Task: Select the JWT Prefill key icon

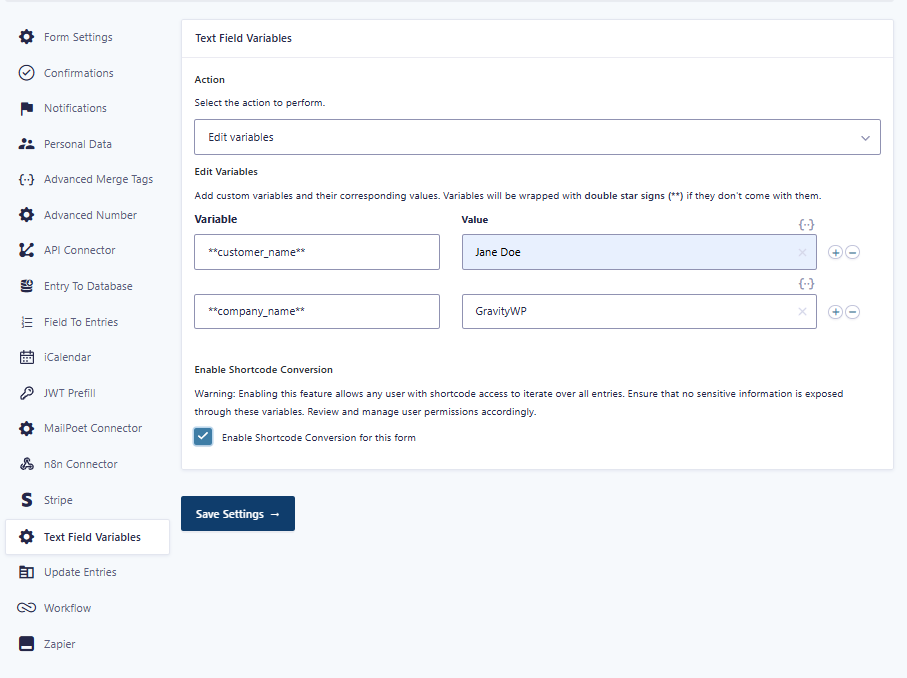Action: pyautogui.click(x=25, y=392)
